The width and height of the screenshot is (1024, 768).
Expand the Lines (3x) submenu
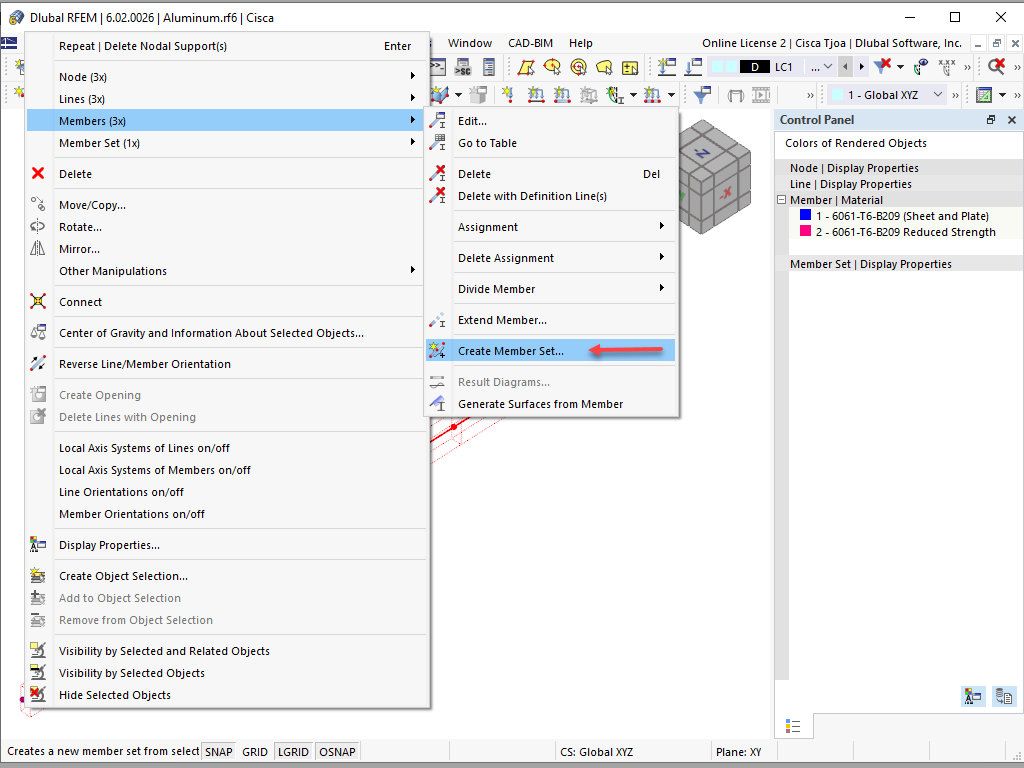click(x=226, y=99)
